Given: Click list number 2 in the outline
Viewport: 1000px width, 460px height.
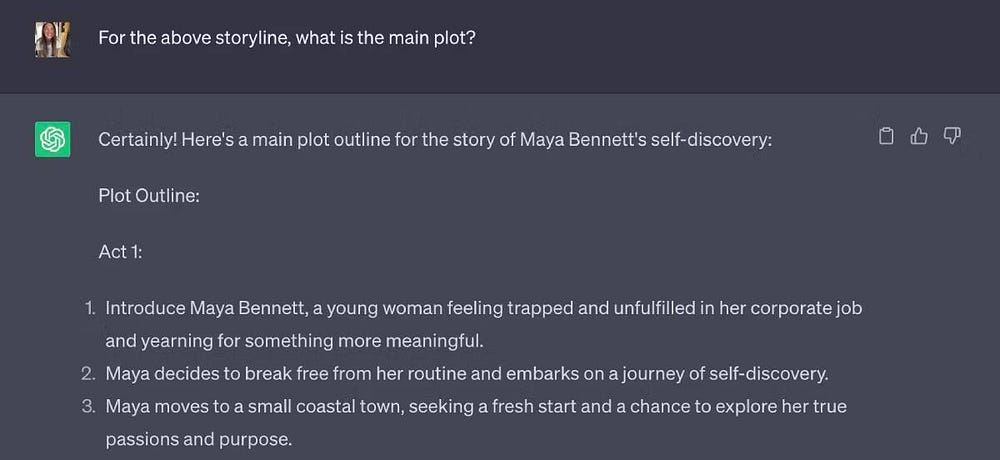Looking at the screenshot, I should (88, 374).
